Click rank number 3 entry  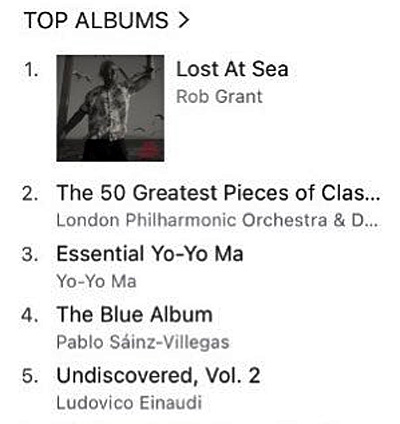tap(30, 254)
